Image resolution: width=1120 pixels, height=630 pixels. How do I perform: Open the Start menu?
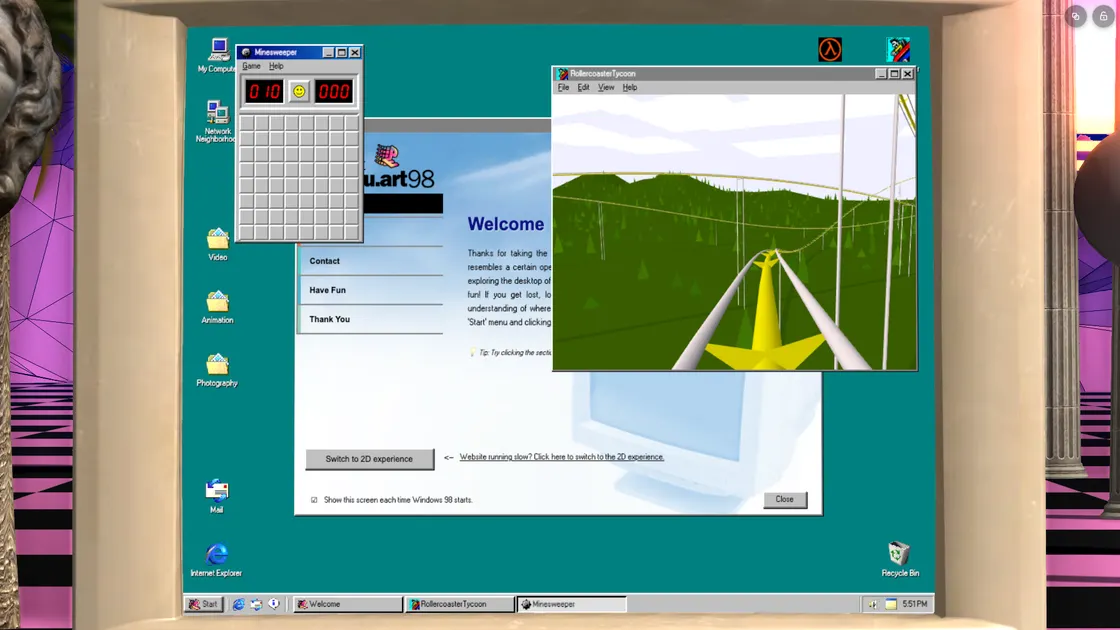pyautogui.click(x=204, y=604)
